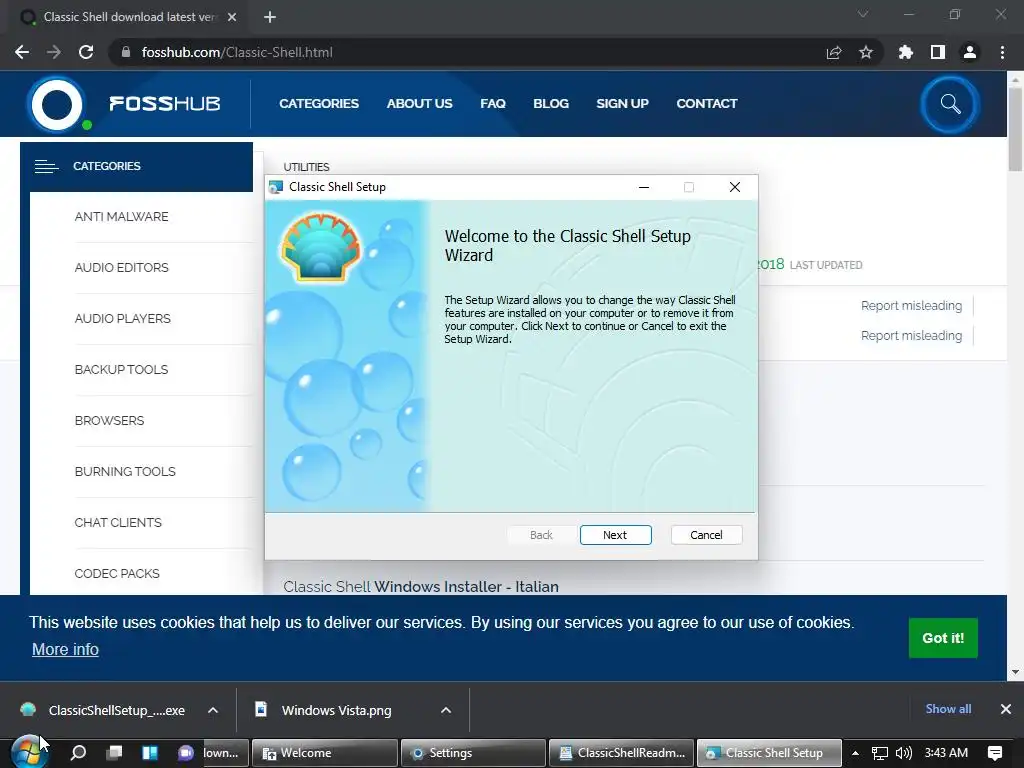Select the AUDIO PLAYERS category

tap(123, 319)
